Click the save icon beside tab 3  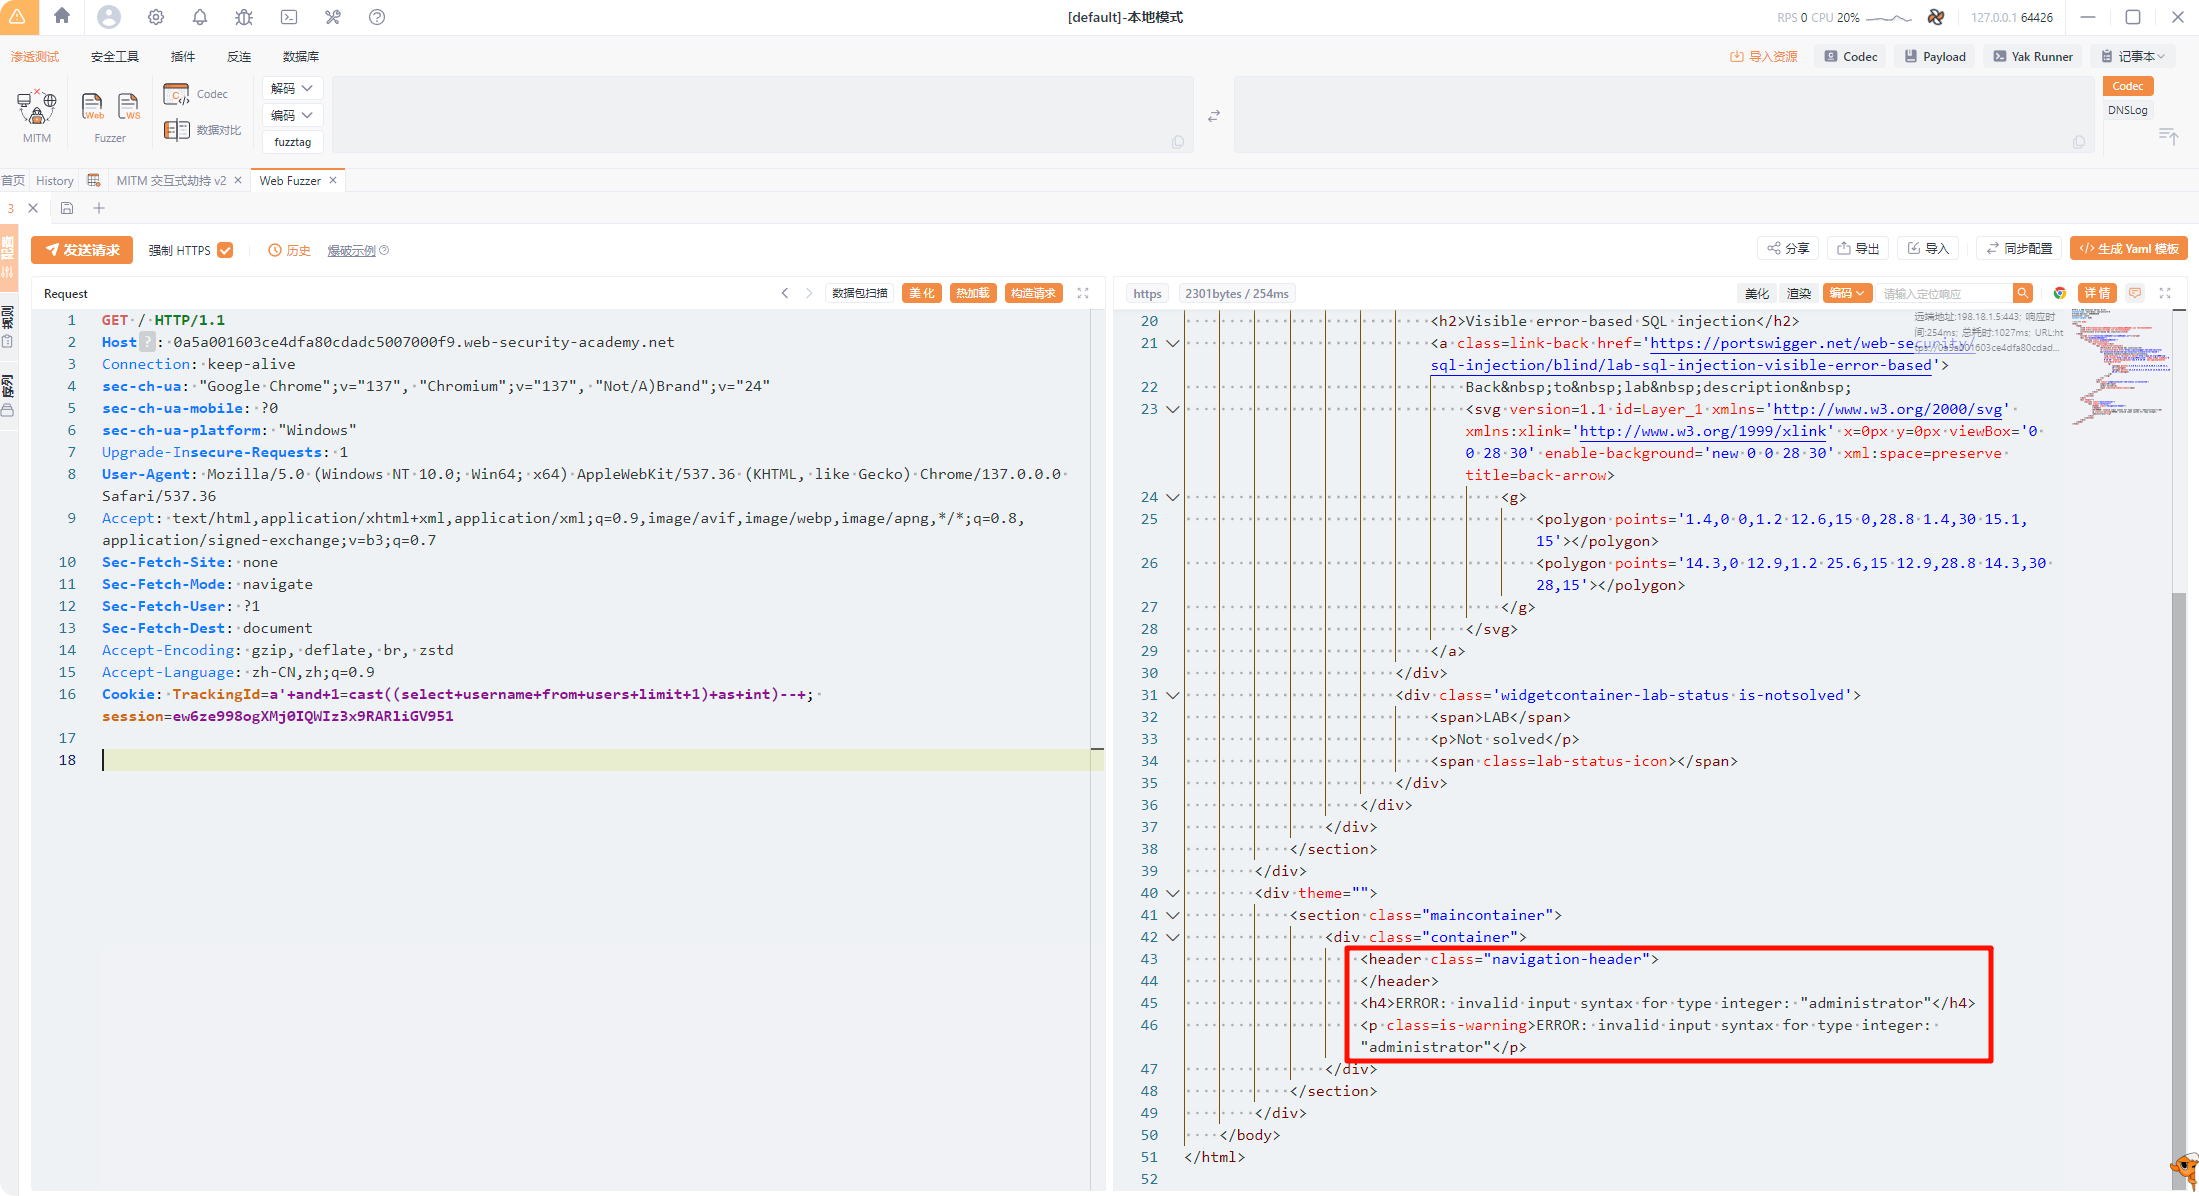click(67, 208)
